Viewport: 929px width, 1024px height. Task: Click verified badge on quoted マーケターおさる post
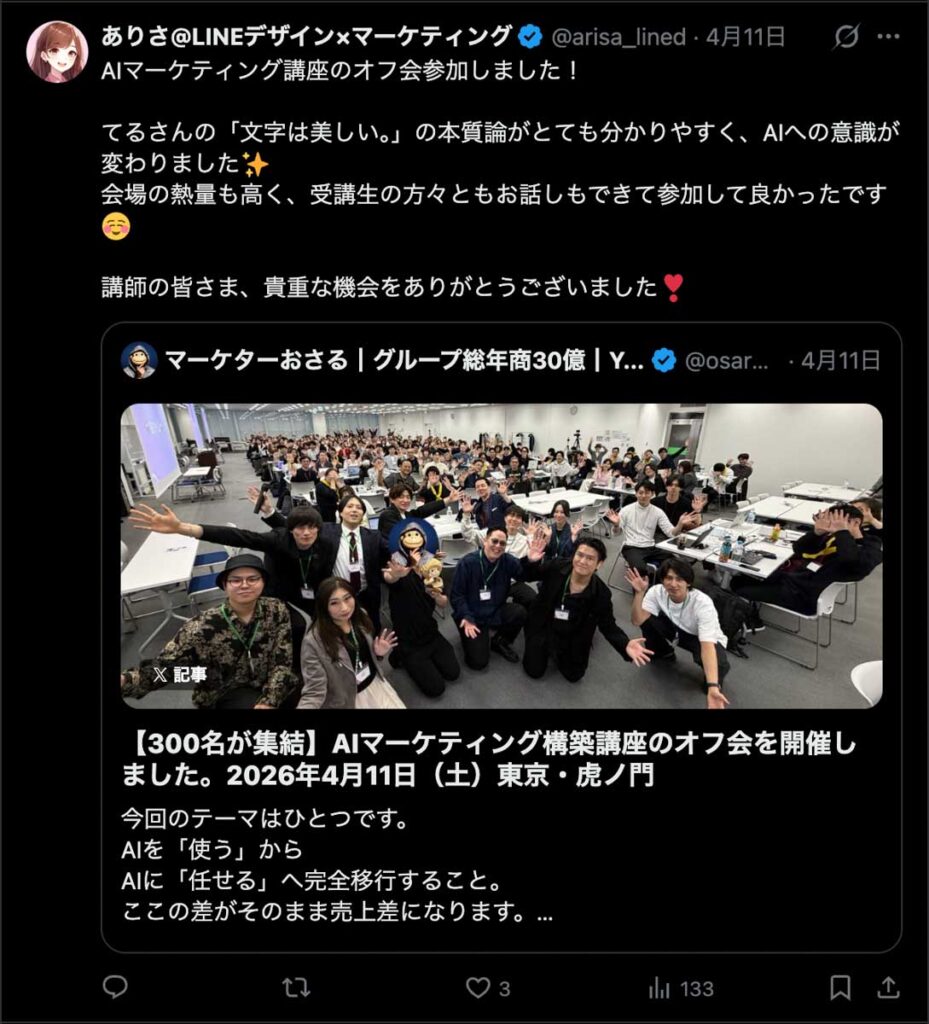664,360
